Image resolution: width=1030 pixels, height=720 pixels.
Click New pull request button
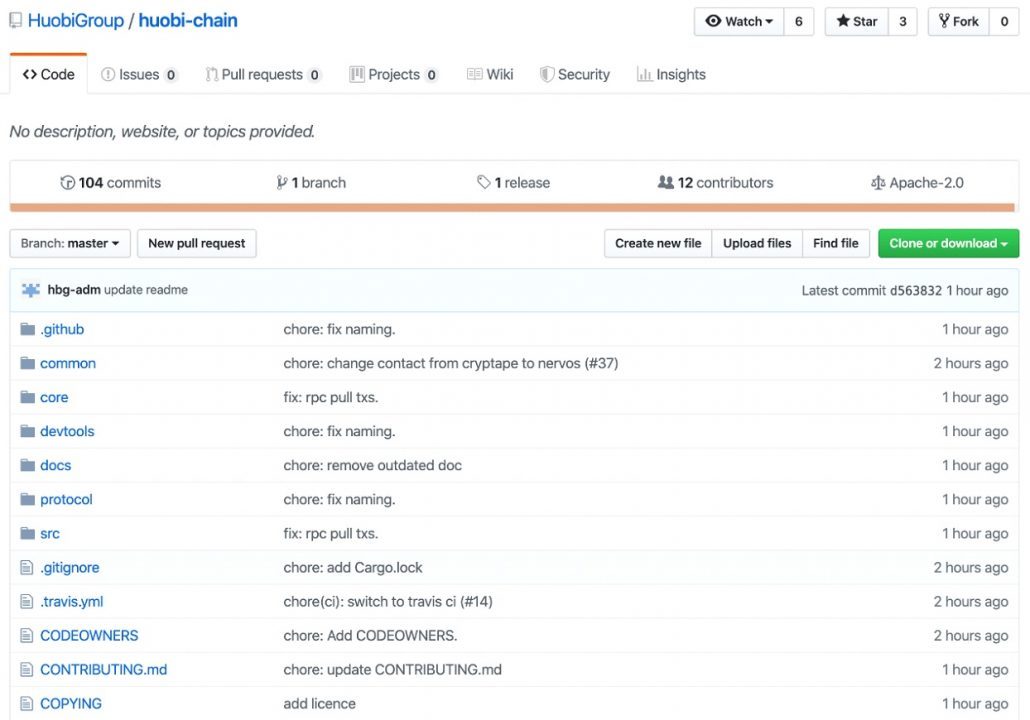(196, 243)
